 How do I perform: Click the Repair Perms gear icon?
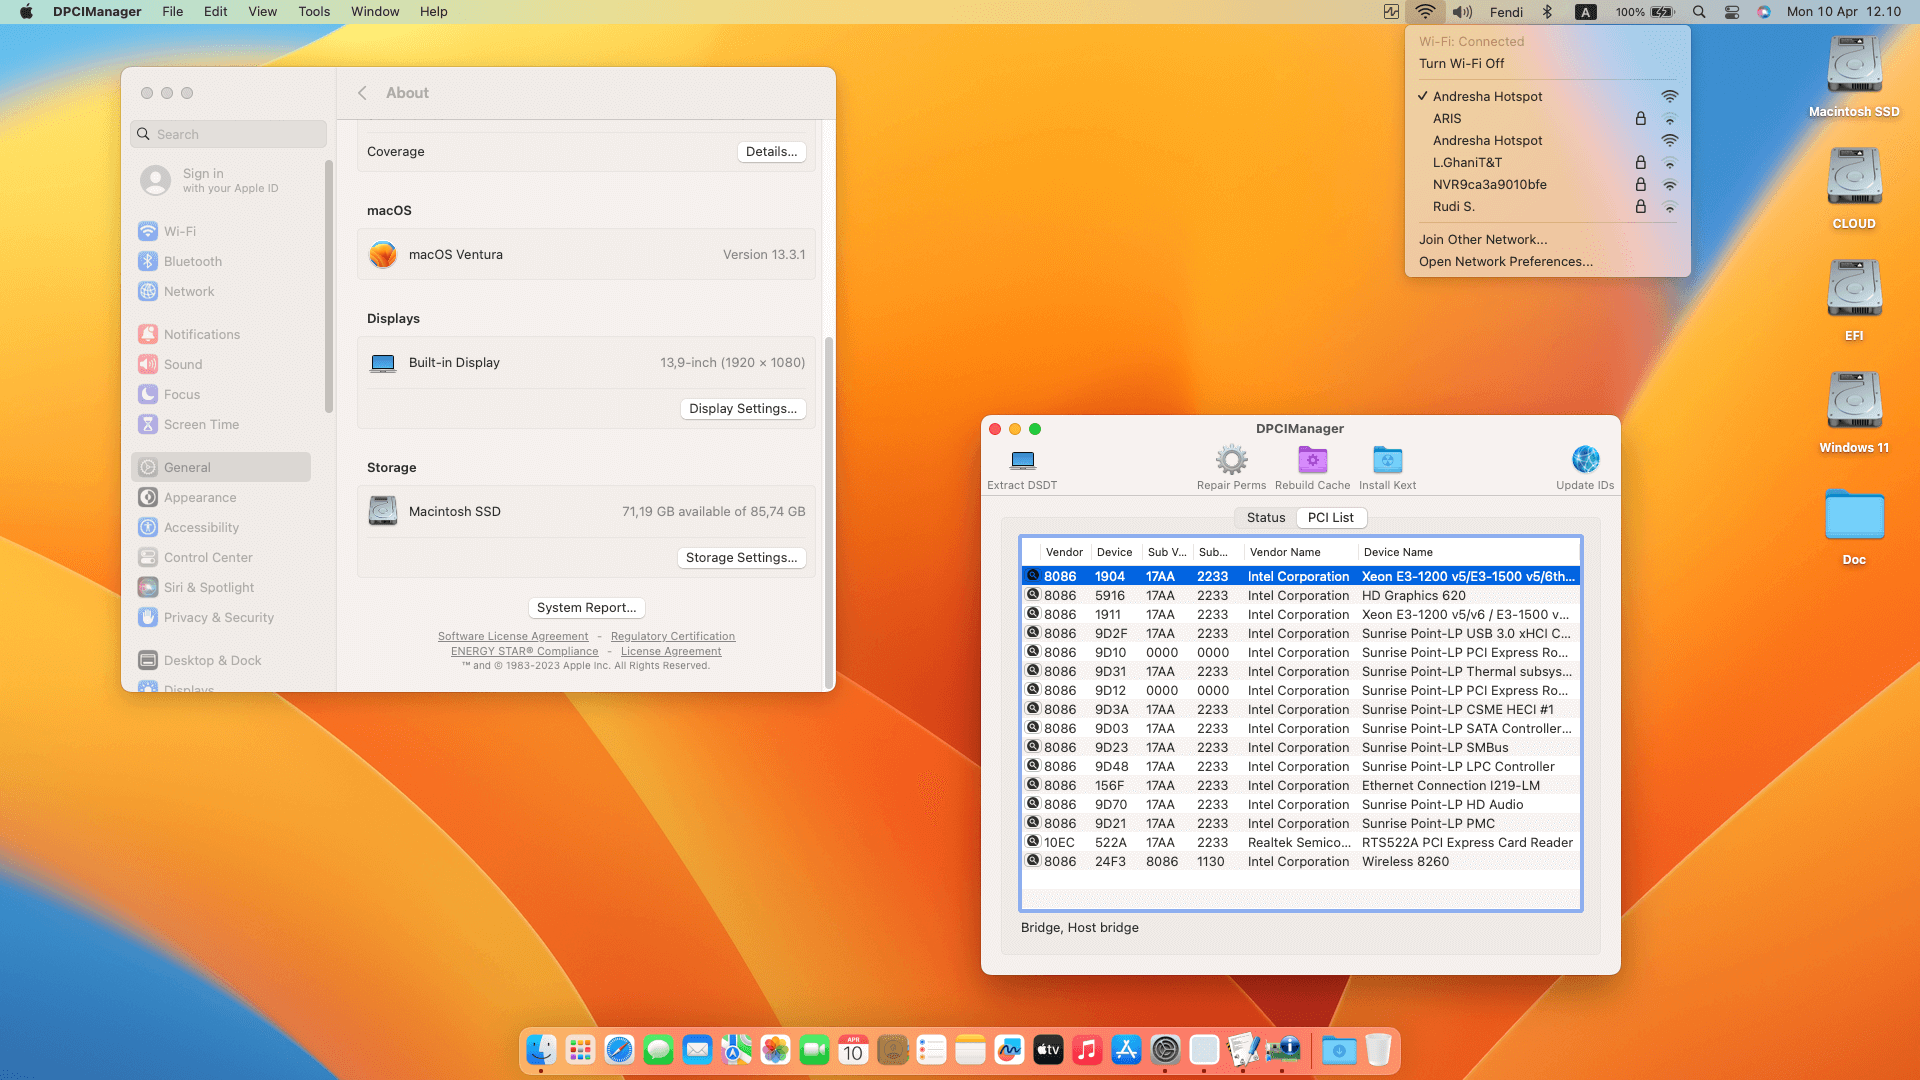1231,460
